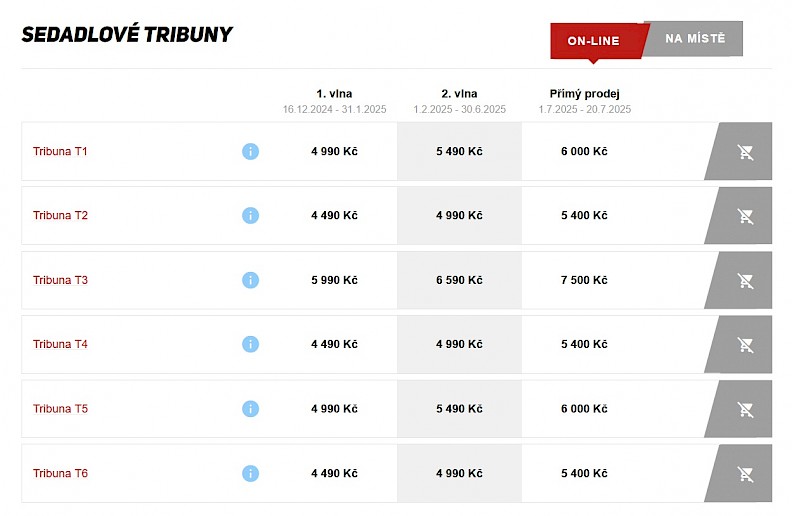This screenshot has width=792, height=516.
Task: Select the 2. vlna column header
Action: (x=459, y=94)
